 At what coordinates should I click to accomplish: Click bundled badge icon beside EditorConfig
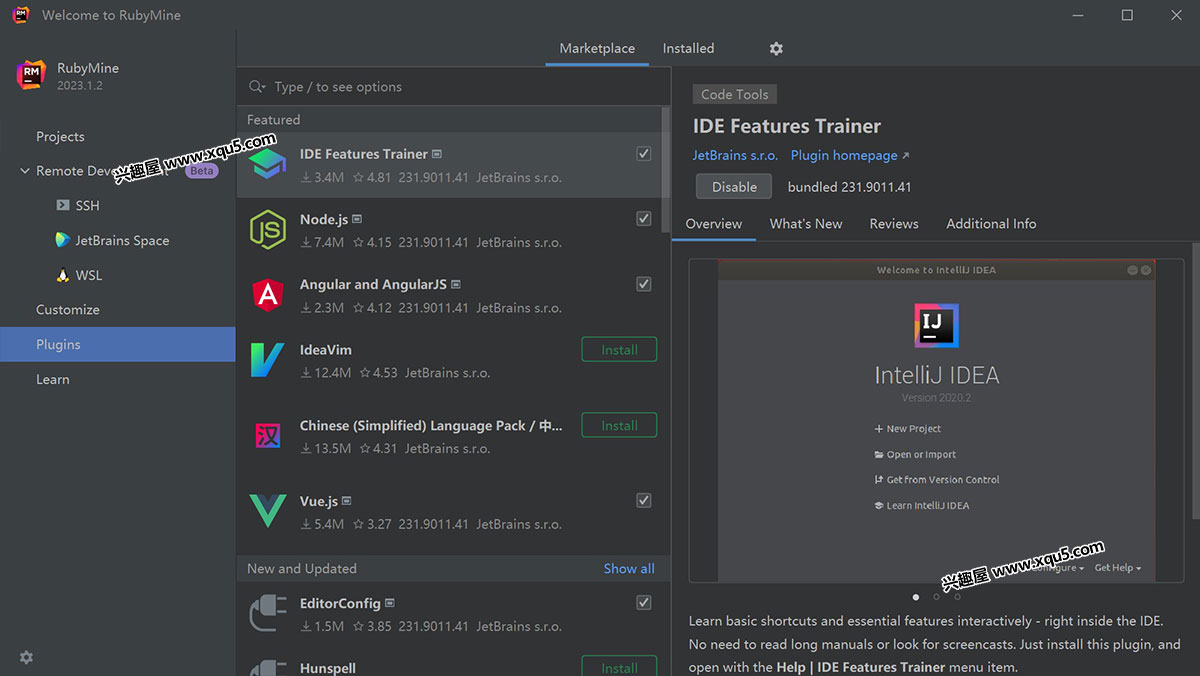390,603
